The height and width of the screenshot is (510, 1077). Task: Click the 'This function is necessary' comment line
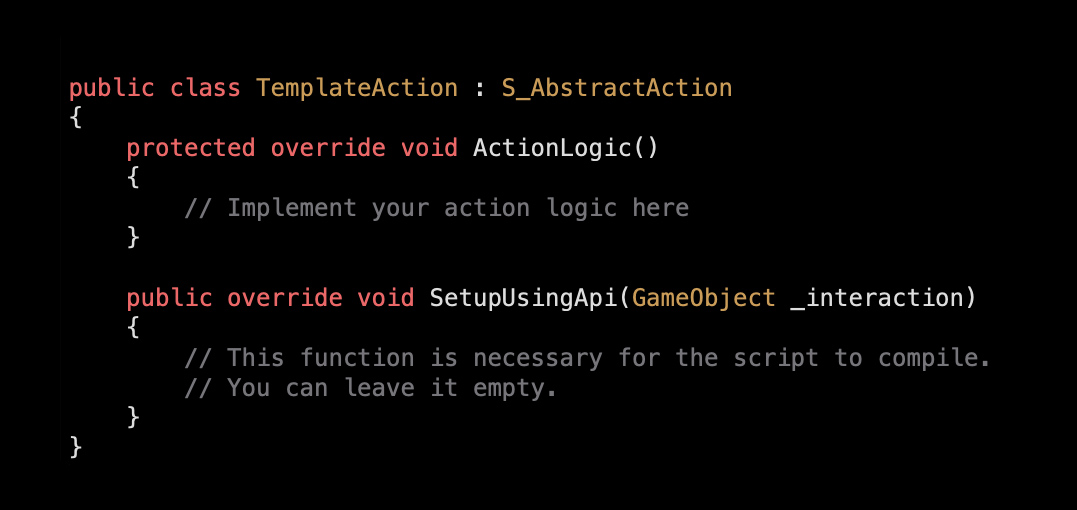pos(588,358)
